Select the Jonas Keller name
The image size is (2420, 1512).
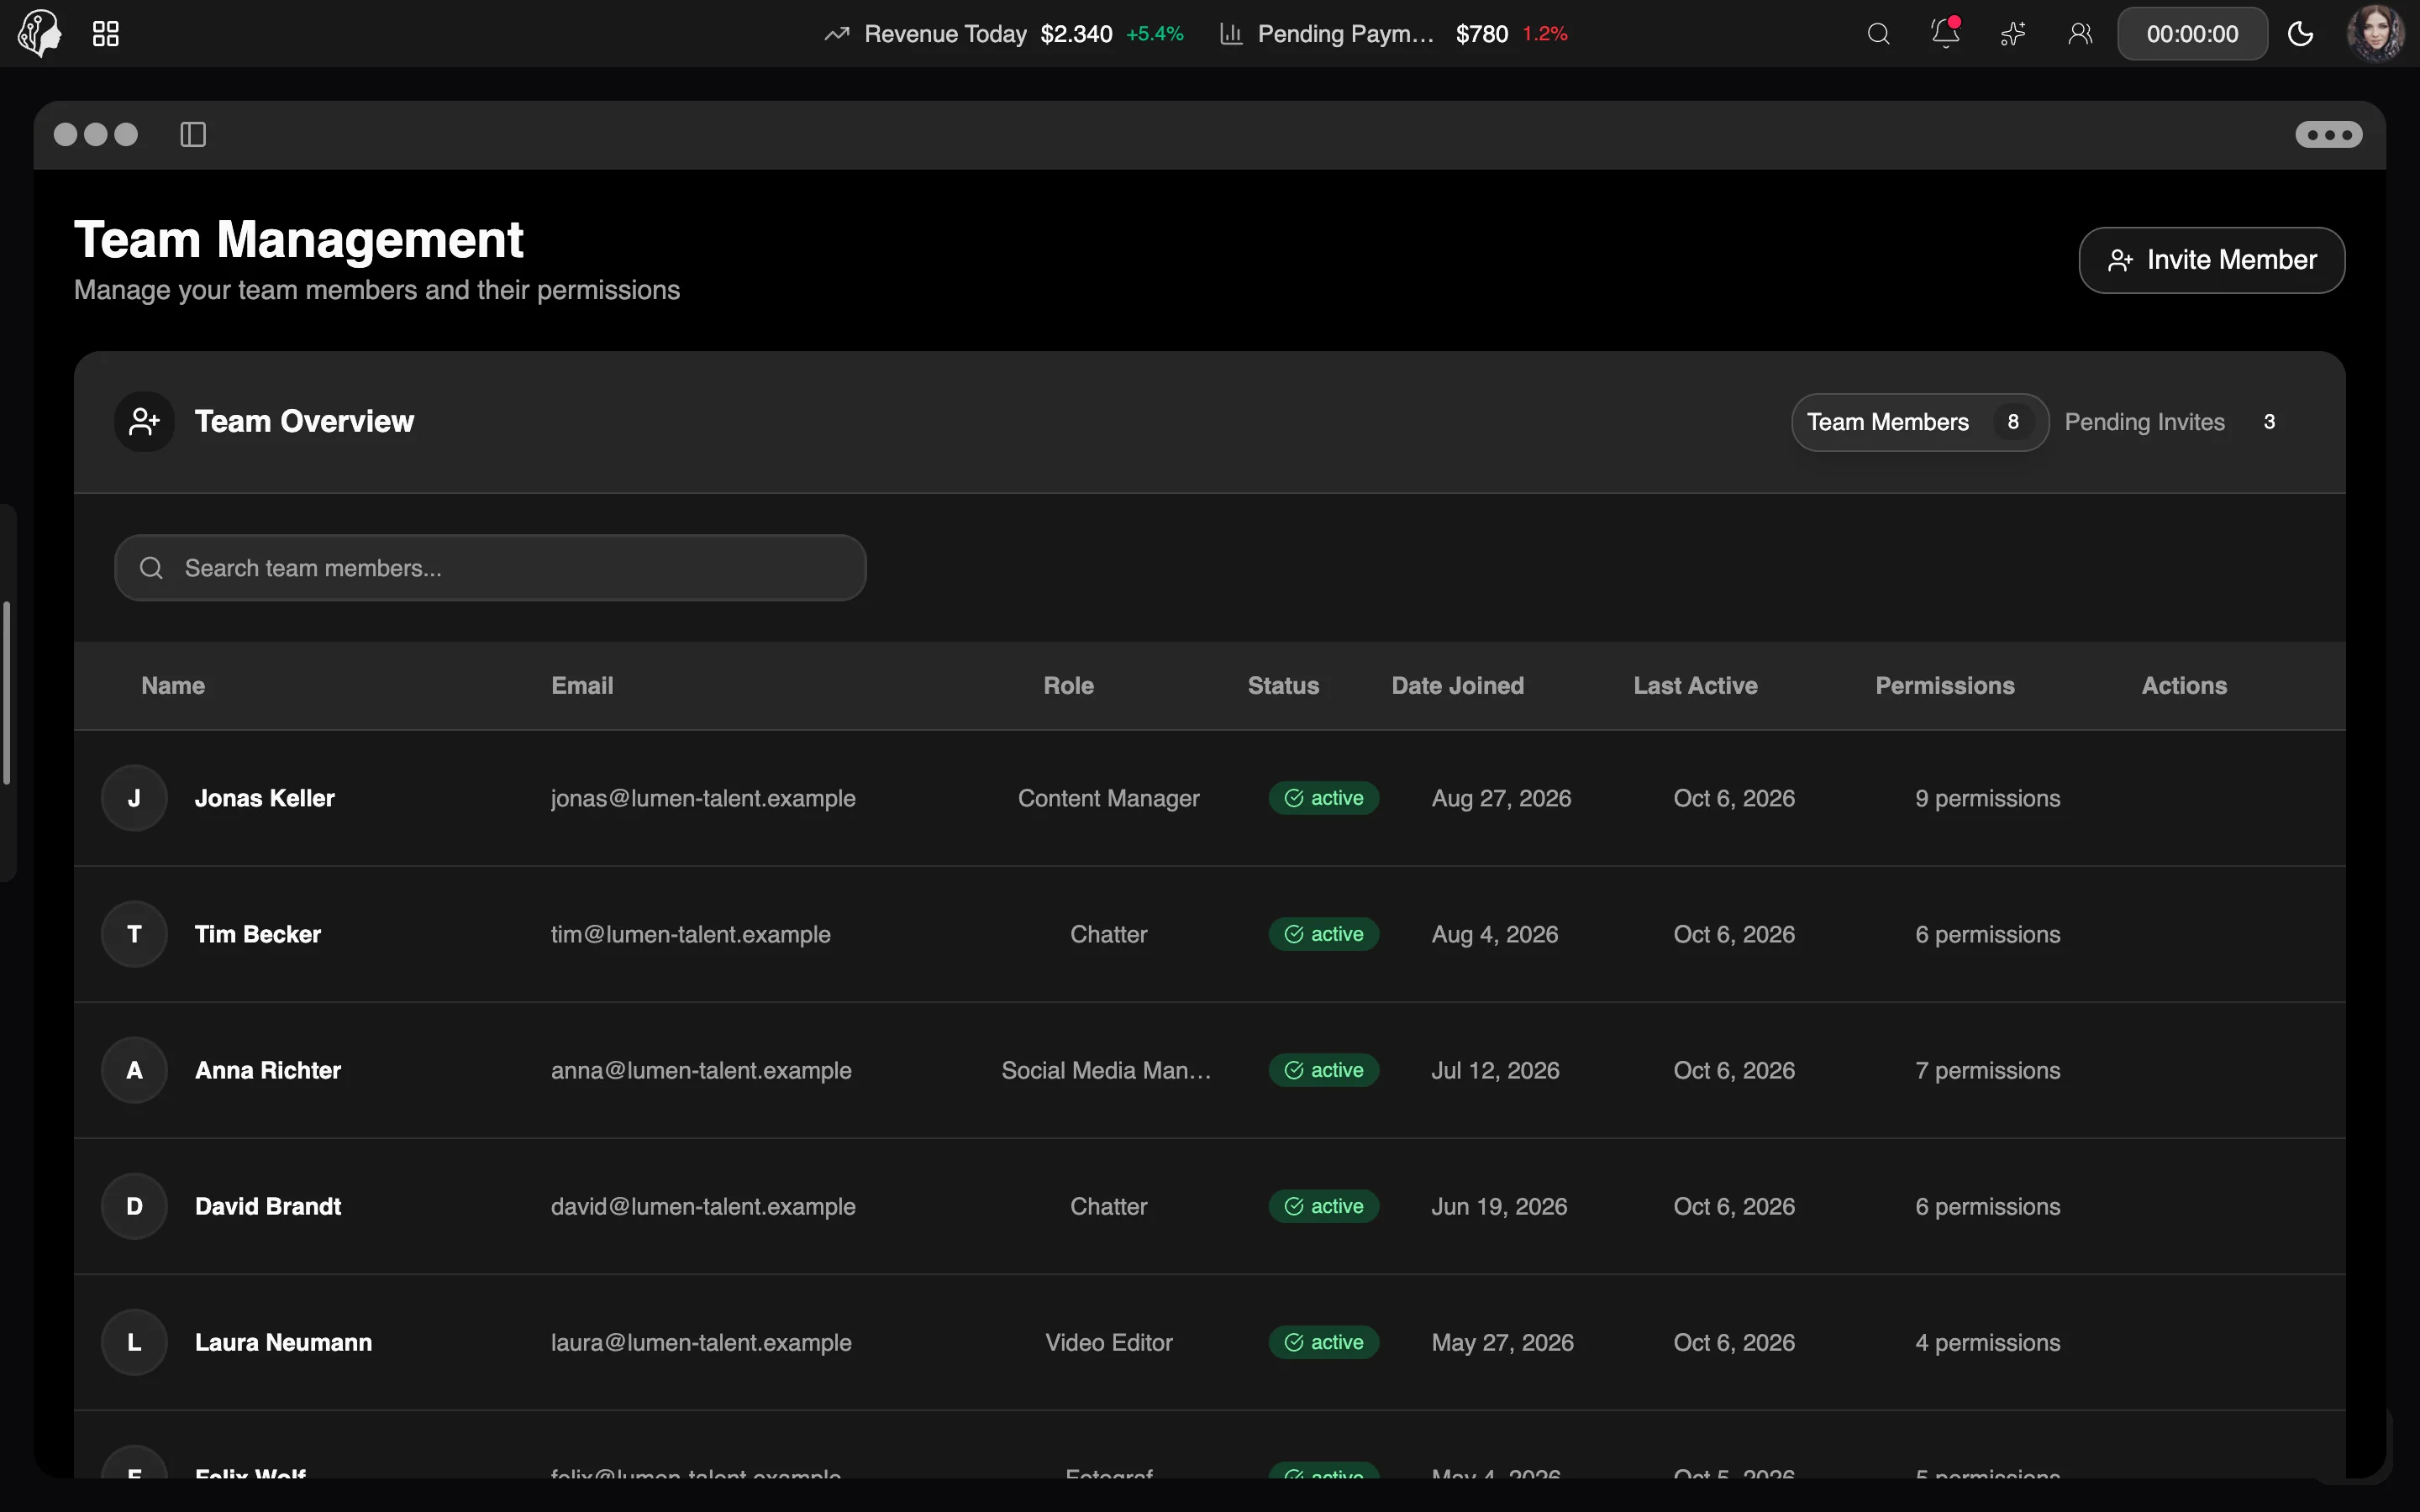[x=264, y=798]
